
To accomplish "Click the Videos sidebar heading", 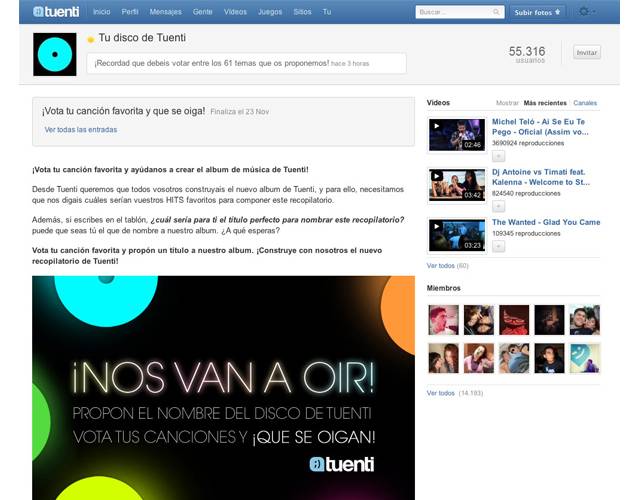I will pos(438,103).
